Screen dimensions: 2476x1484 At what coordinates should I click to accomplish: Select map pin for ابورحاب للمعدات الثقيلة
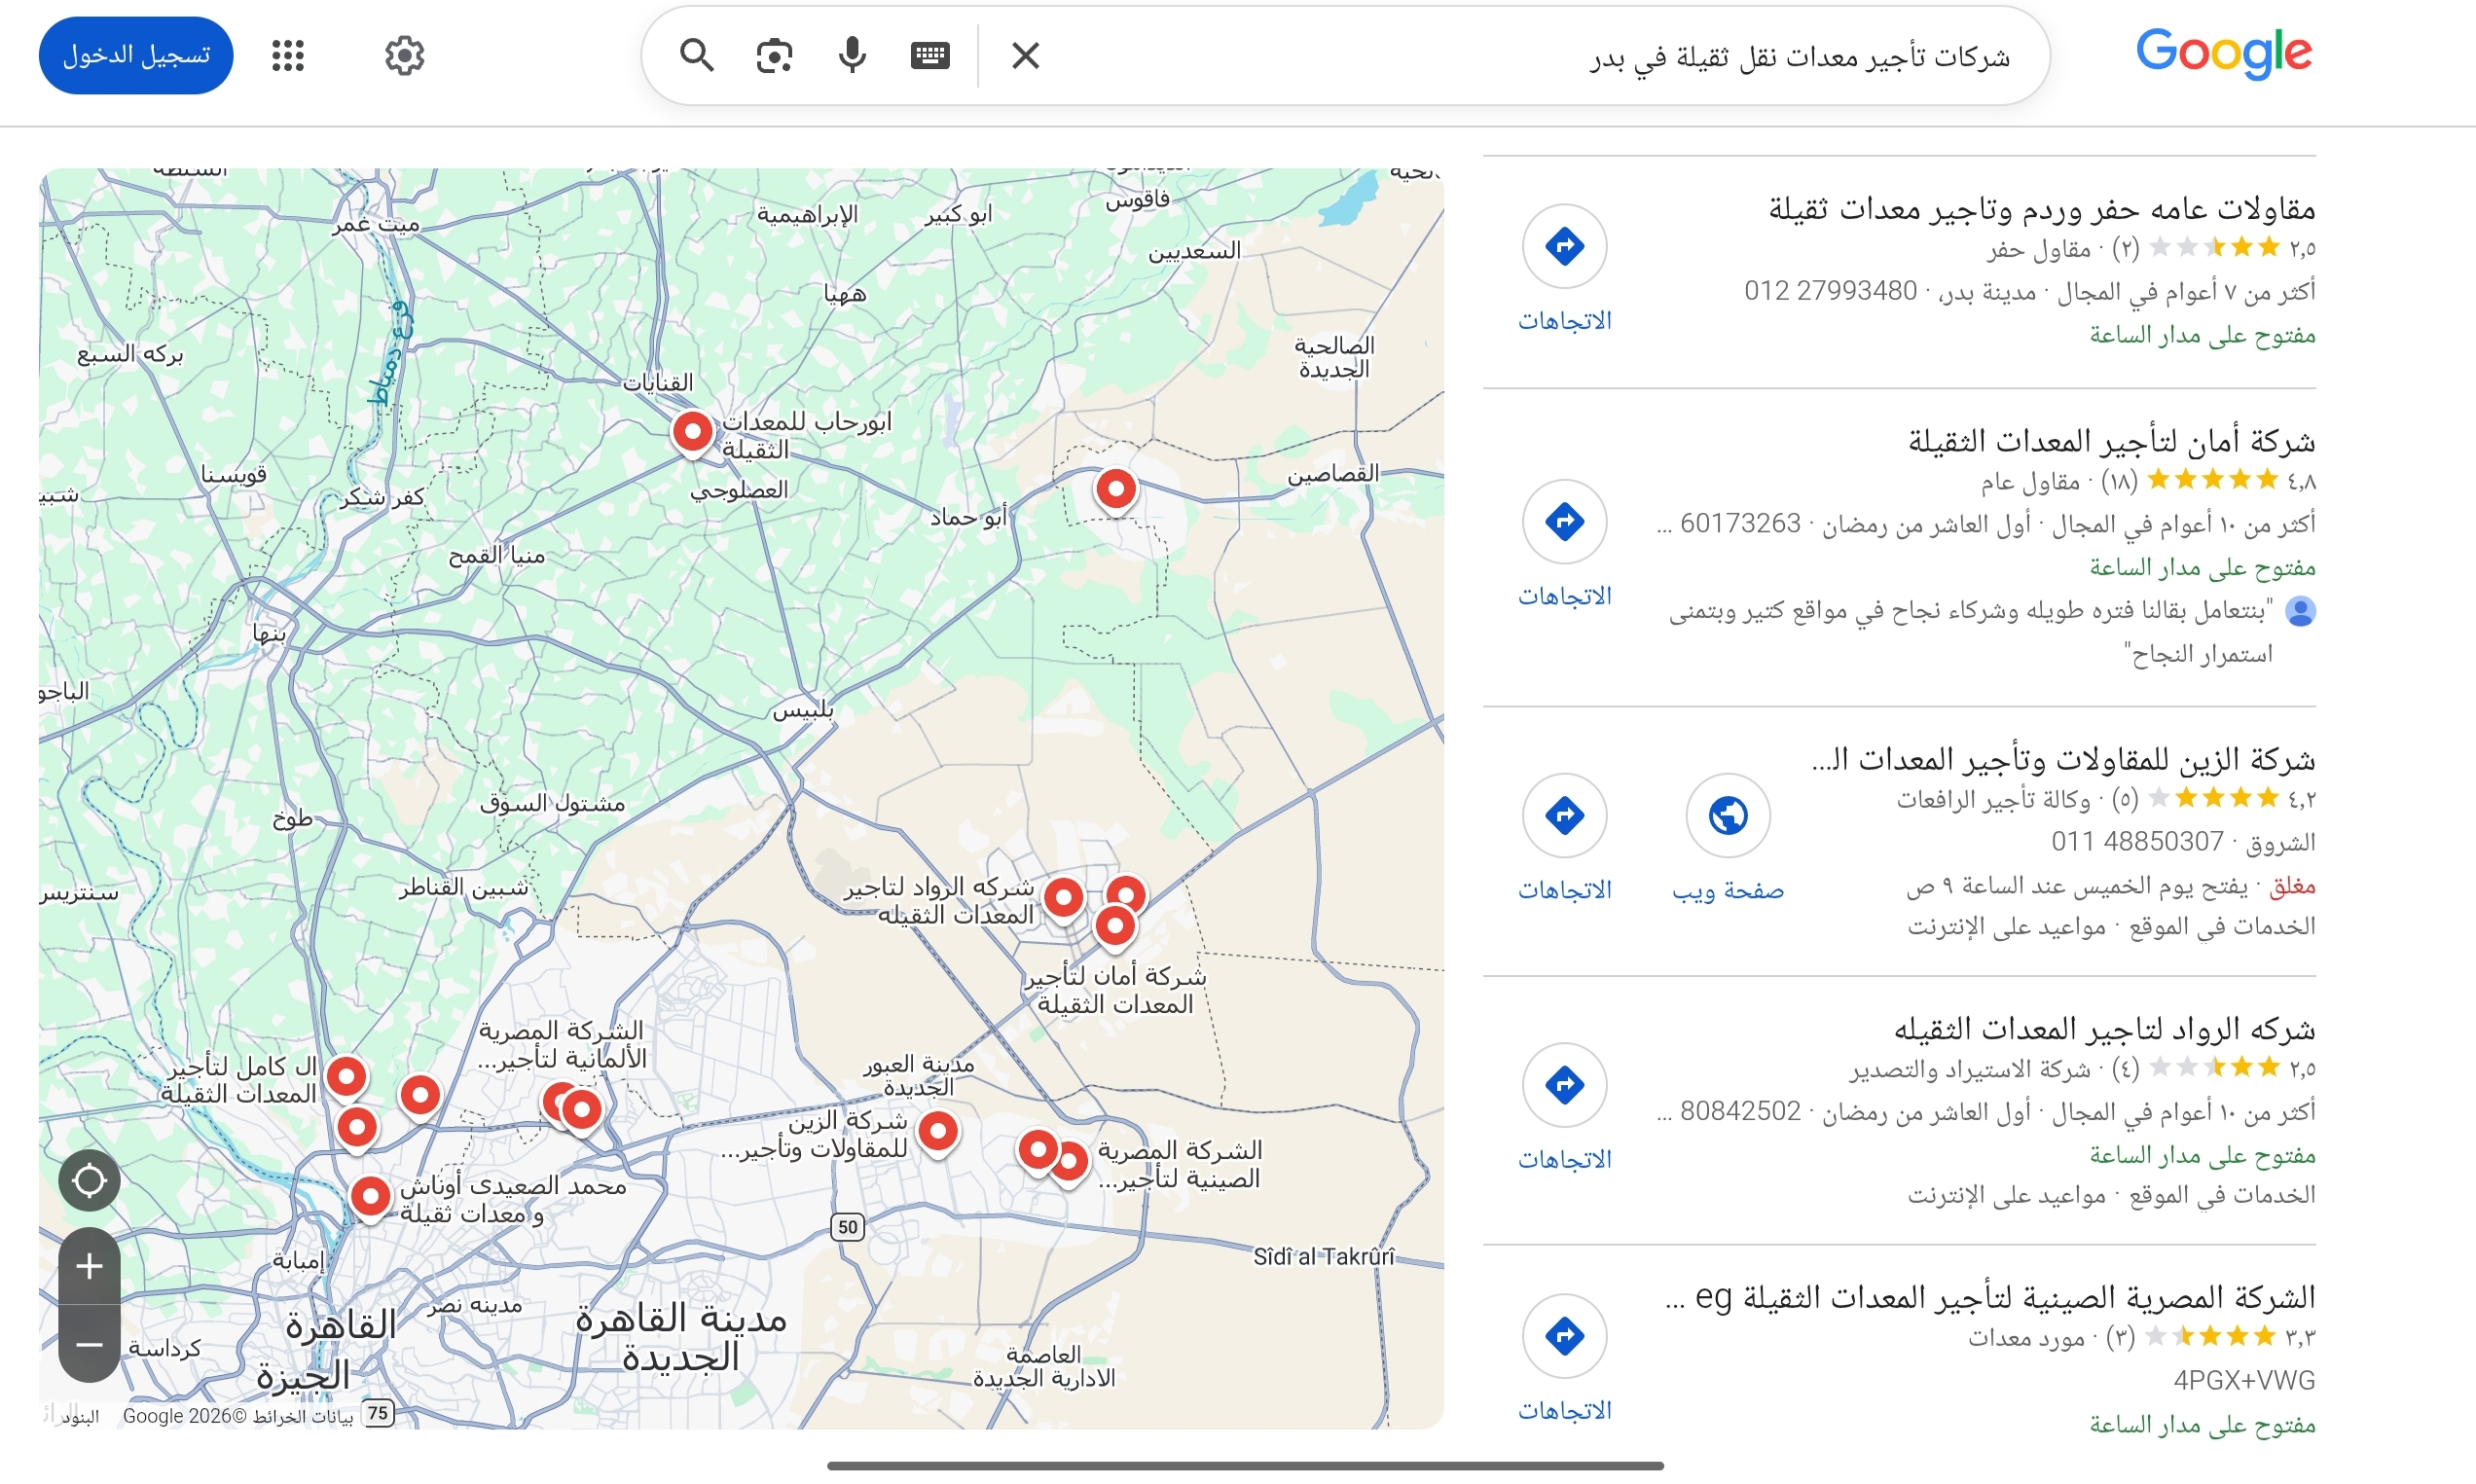pyautogui.click(x=692, y=433)
